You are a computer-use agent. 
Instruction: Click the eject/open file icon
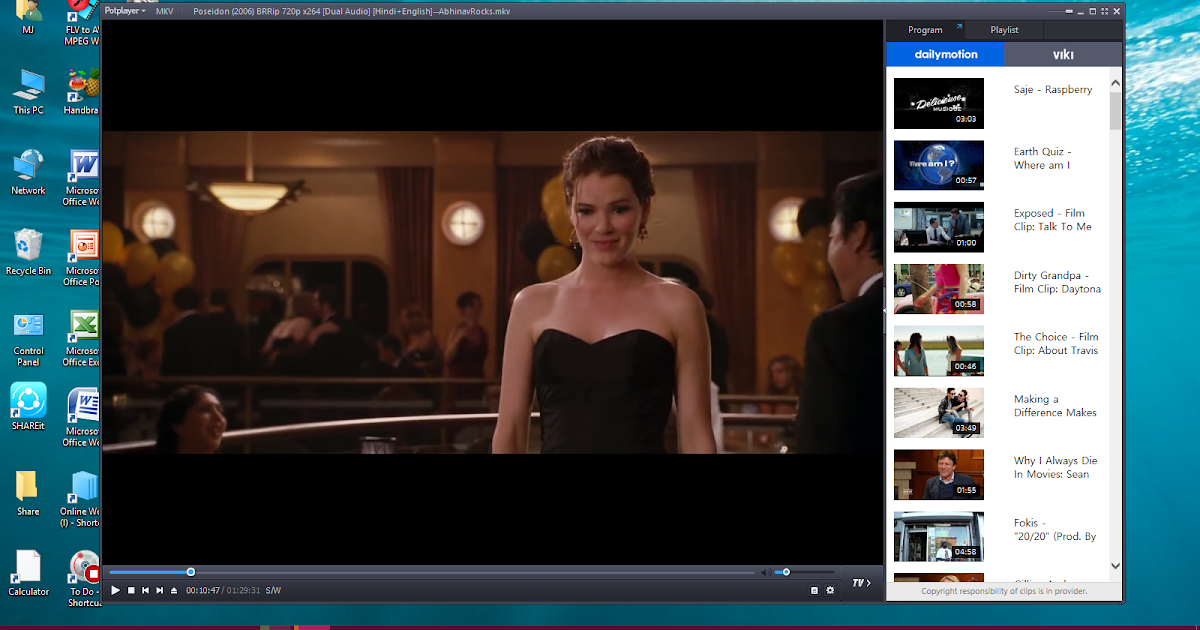click(174, 590)
